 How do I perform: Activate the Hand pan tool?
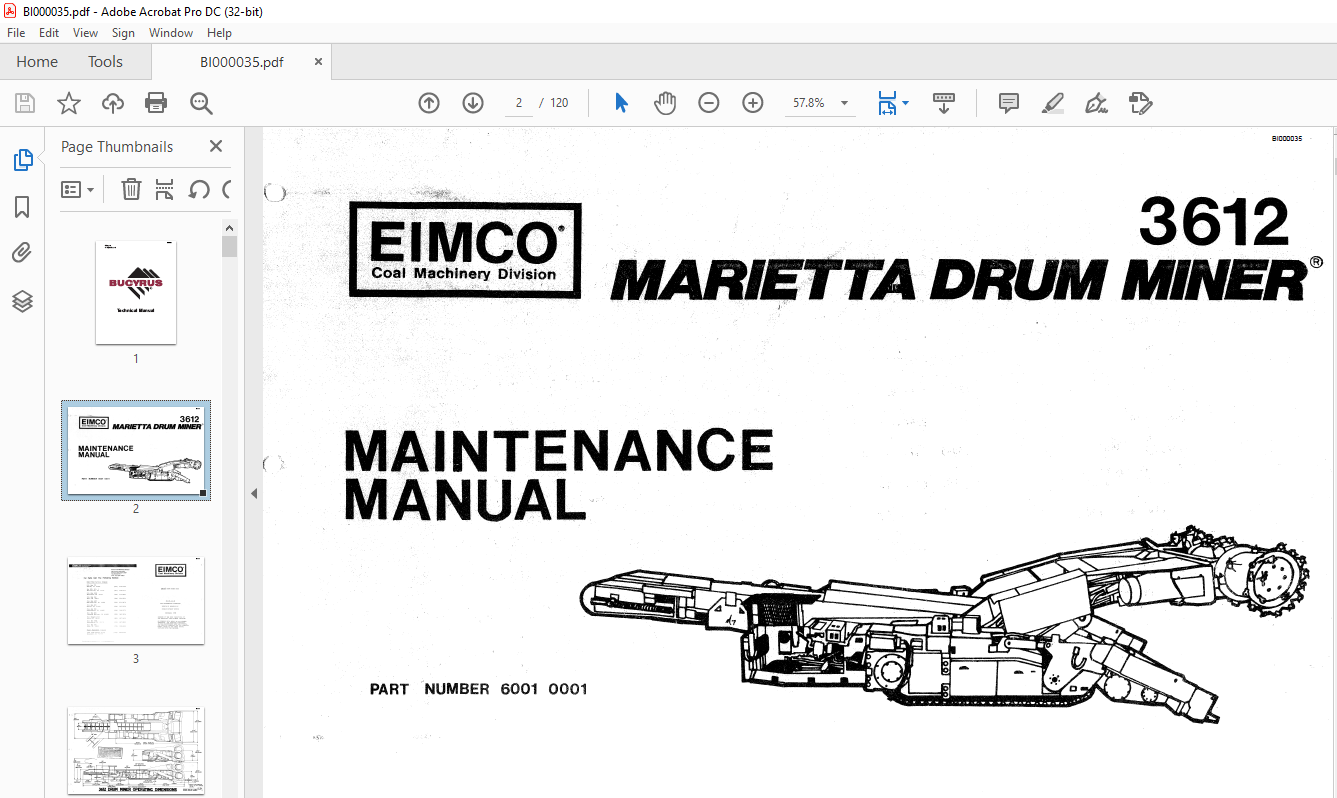tap(665, 103)
